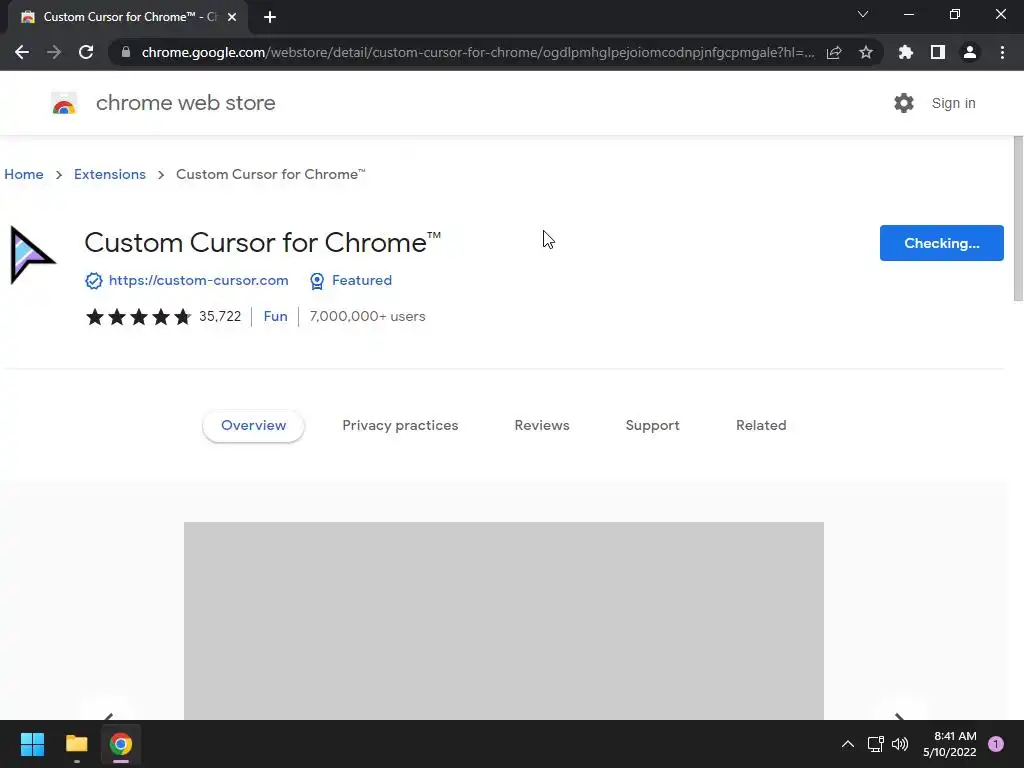This screenshot has height=768, width=1024.
Task: Reload the current page
Action: coord(86,52)
